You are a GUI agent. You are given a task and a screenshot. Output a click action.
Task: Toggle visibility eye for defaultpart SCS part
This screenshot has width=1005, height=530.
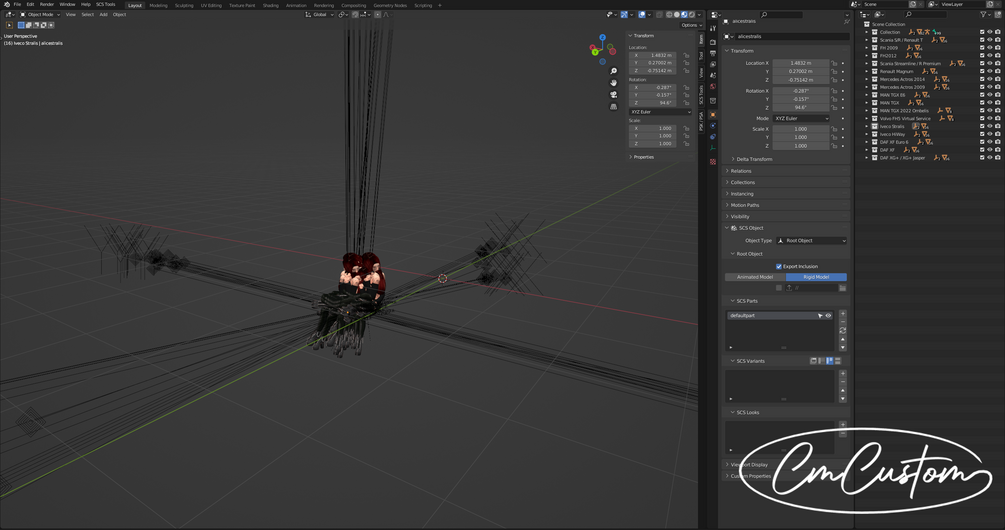pos(828,316)
